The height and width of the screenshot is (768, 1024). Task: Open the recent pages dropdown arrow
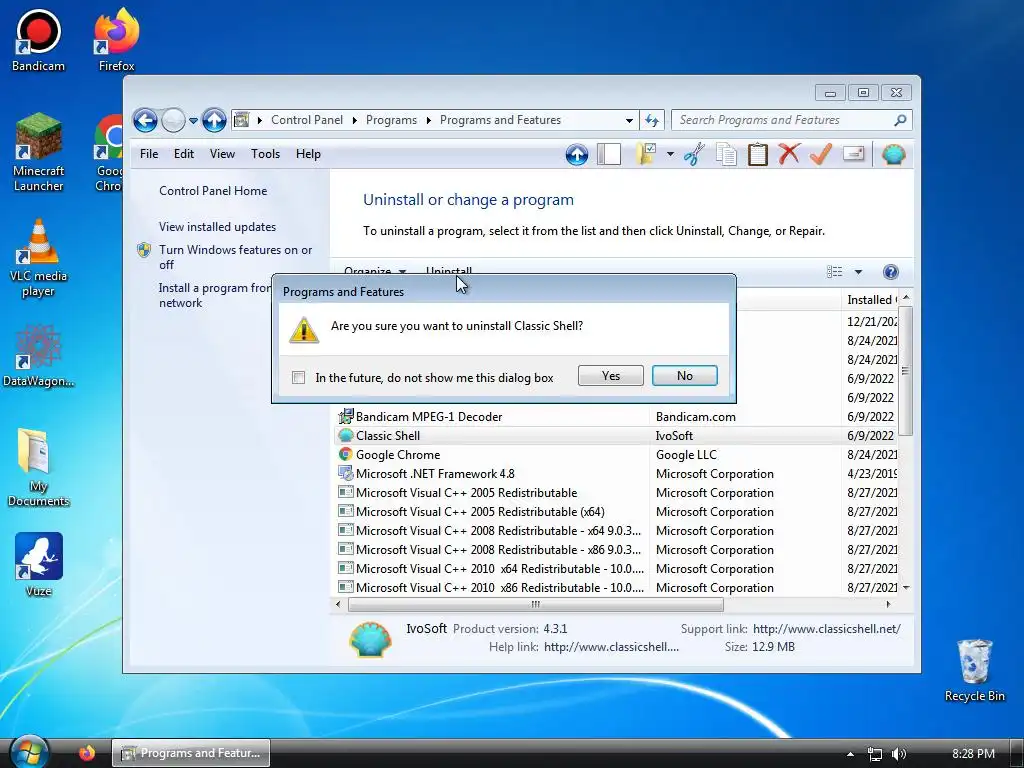[193, 120]
